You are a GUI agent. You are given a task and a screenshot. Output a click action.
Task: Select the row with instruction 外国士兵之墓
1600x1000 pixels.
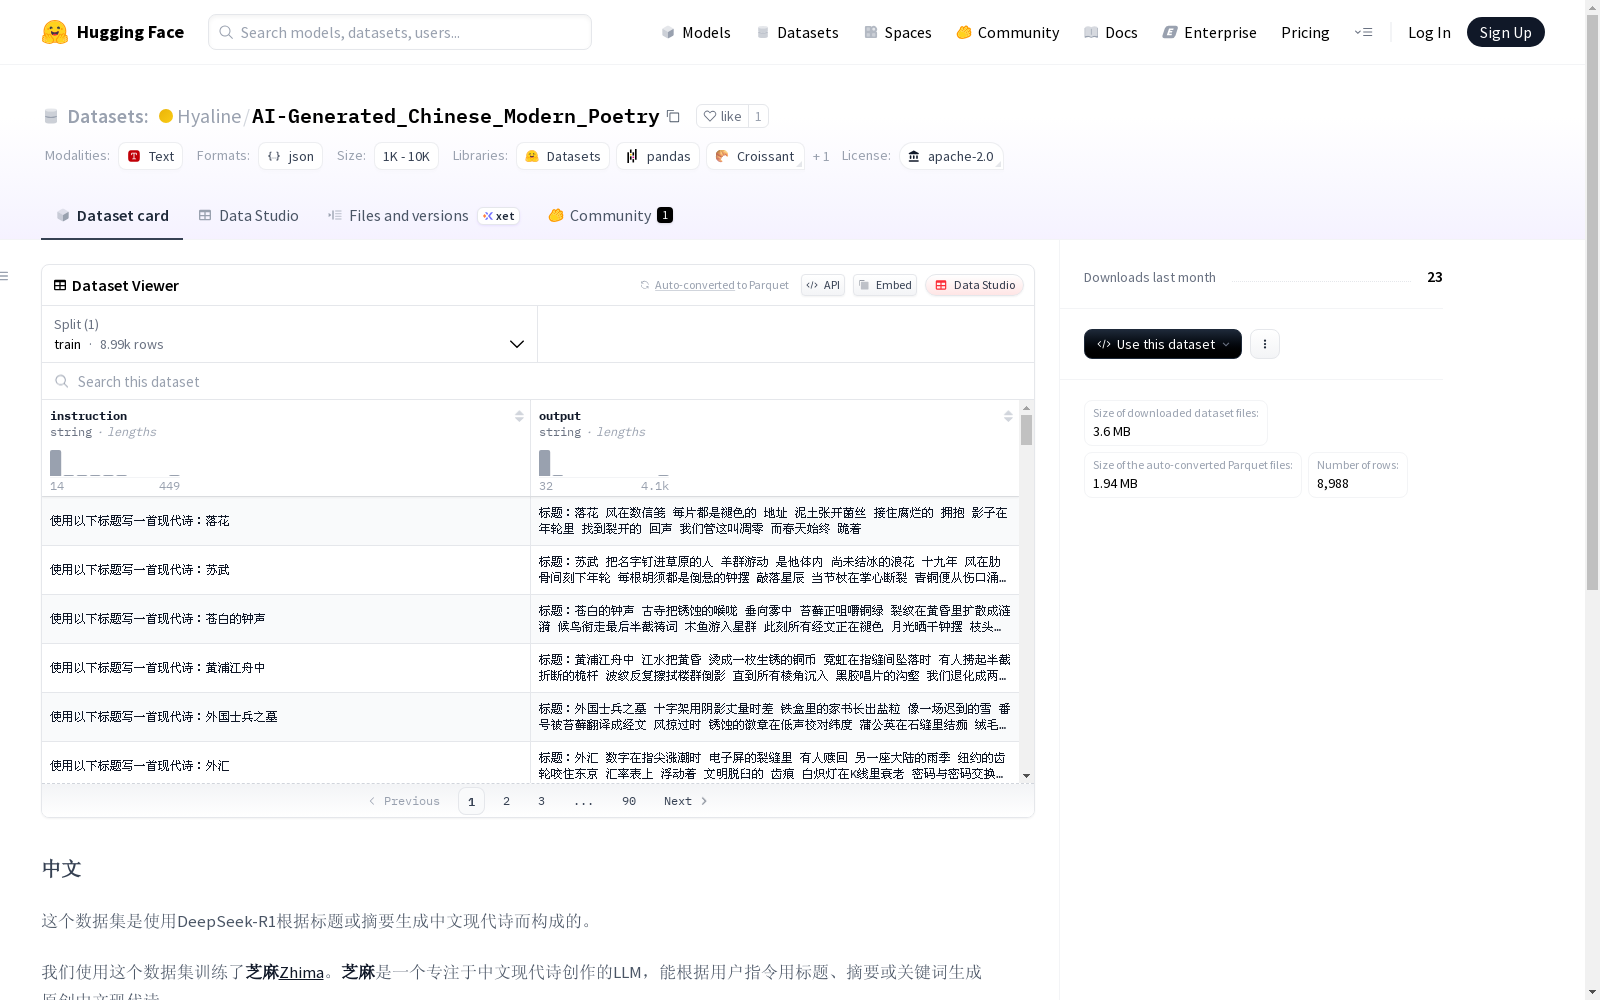530,717
